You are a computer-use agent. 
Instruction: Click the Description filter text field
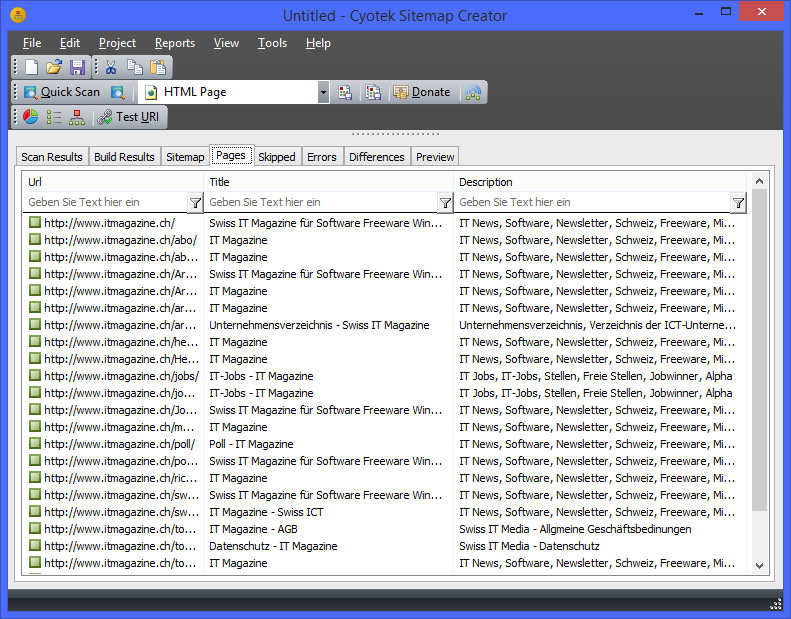[x=592, y=202]
